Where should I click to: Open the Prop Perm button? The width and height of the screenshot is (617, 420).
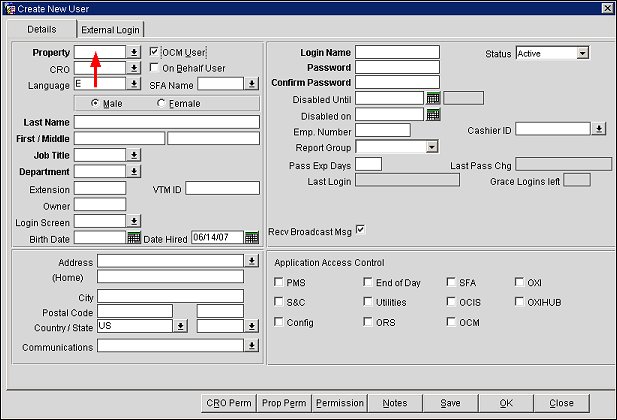pyautogui.click(x=283, y=403)
